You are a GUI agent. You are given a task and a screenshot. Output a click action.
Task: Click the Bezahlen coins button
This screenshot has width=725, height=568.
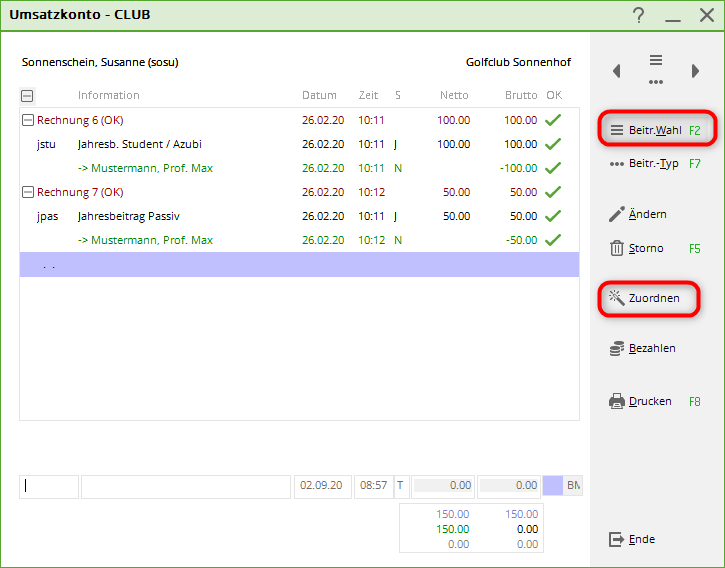(x=644, y=348)
